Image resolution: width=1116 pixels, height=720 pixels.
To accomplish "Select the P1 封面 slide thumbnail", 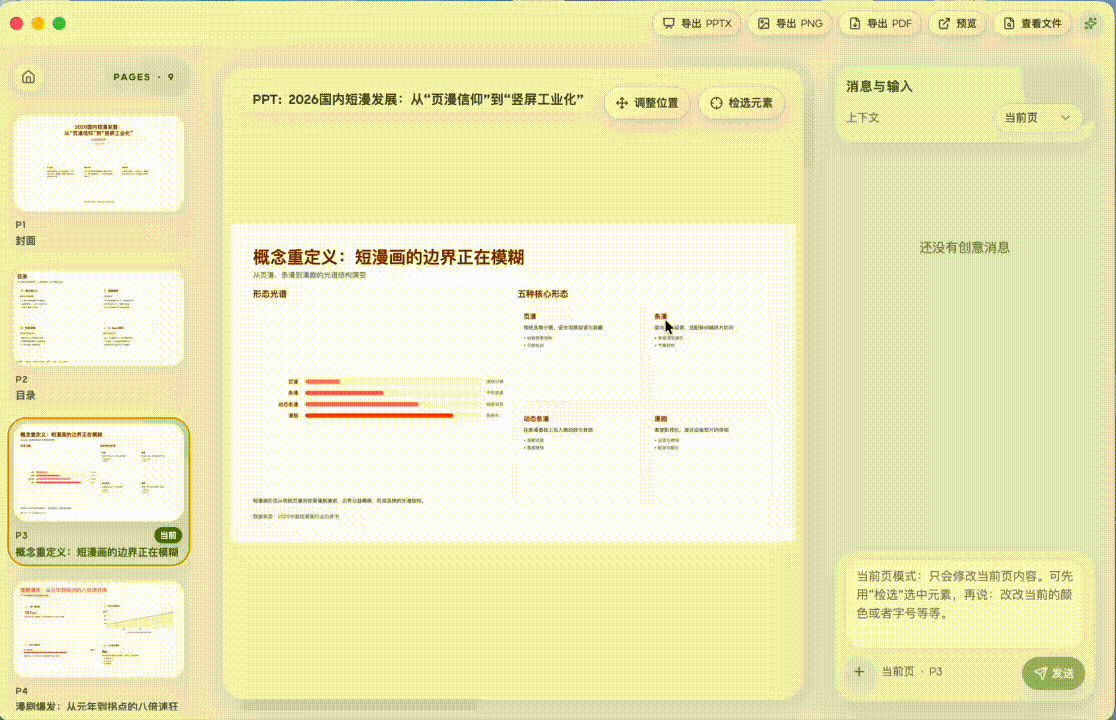I will tap(99, 164).
